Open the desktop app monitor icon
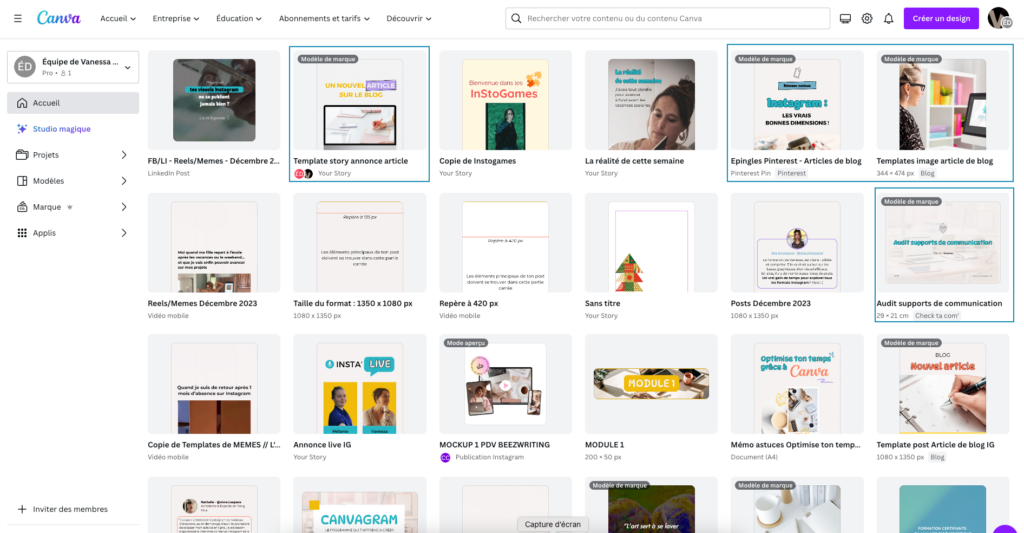 point(845,18)
